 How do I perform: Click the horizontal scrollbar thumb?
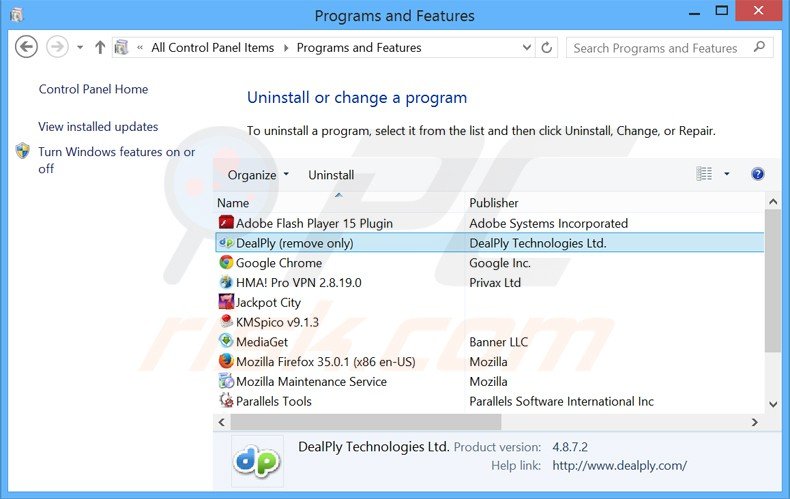[x=366, y=422]
